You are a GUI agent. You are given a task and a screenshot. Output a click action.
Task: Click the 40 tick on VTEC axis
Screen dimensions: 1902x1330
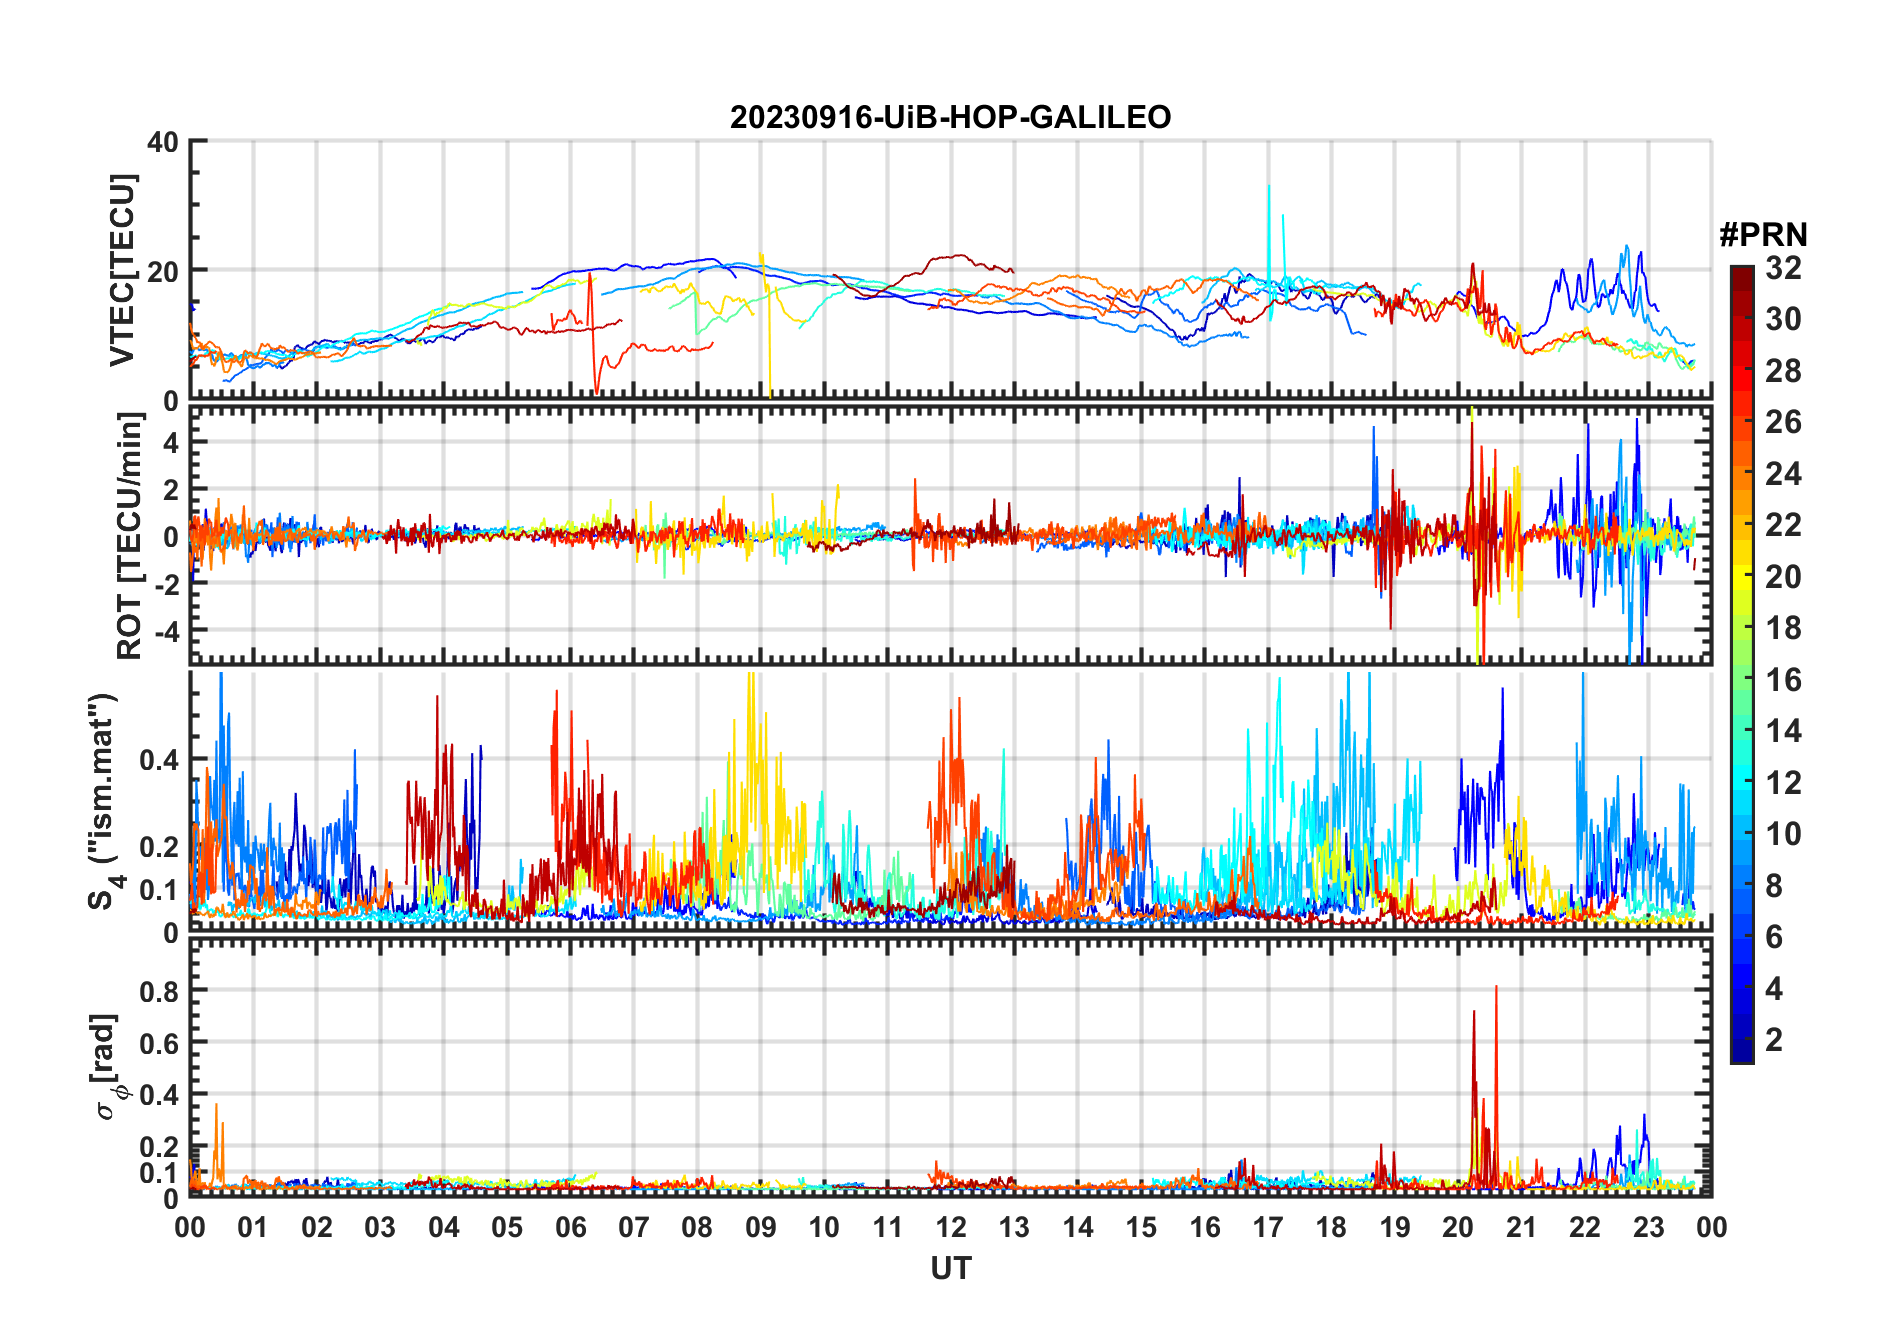(163, 142)
